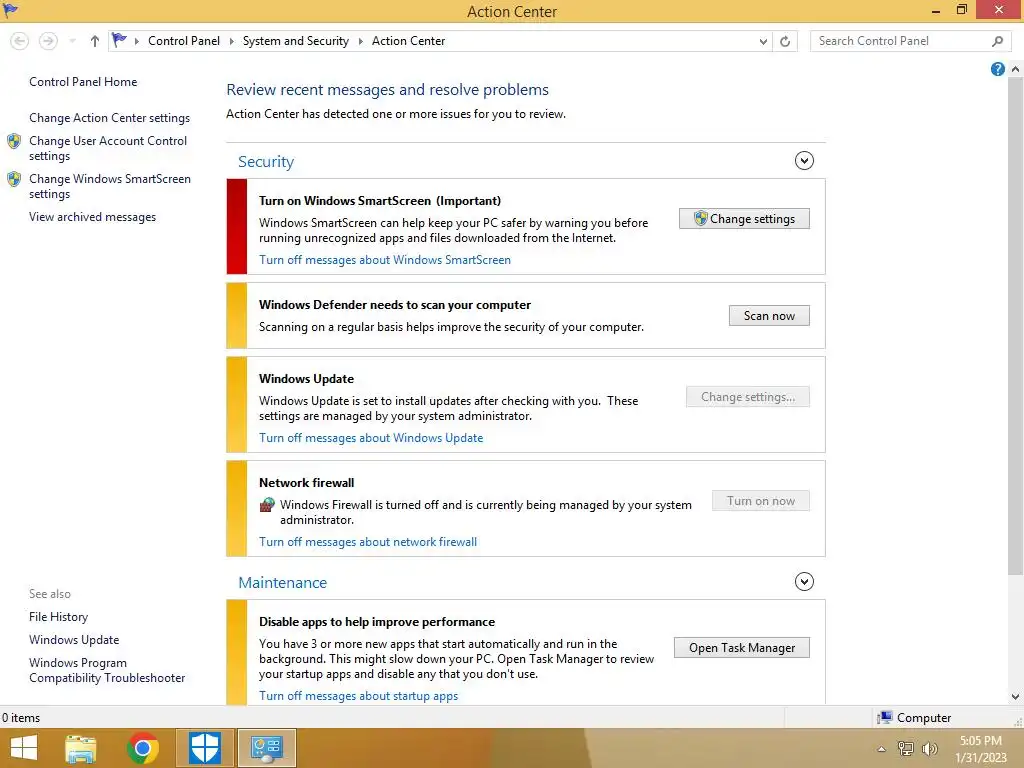Open Change User Account Control settings
The width and height of the screenshot is (1024, 768).
click(x=108, y=148)
